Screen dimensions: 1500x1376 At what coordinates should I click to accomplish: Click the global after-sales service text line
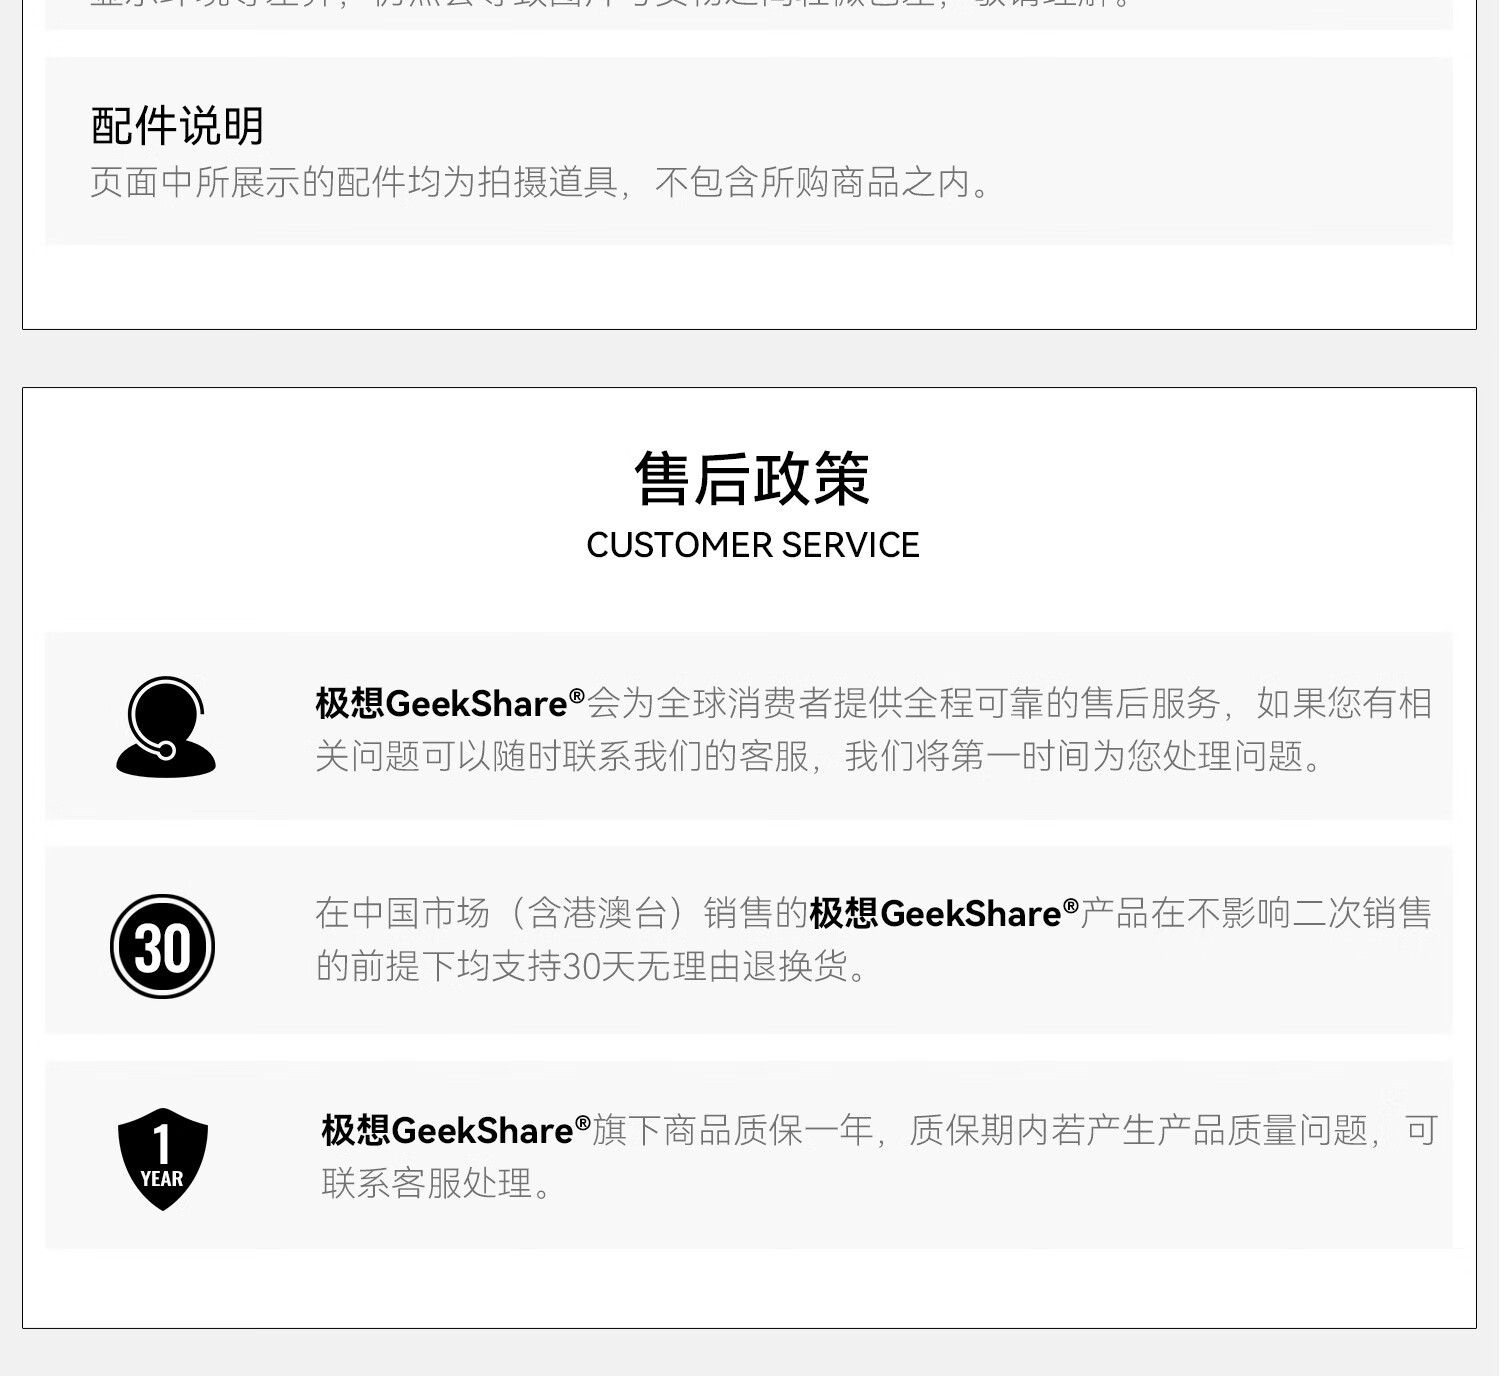coord(873,703)
